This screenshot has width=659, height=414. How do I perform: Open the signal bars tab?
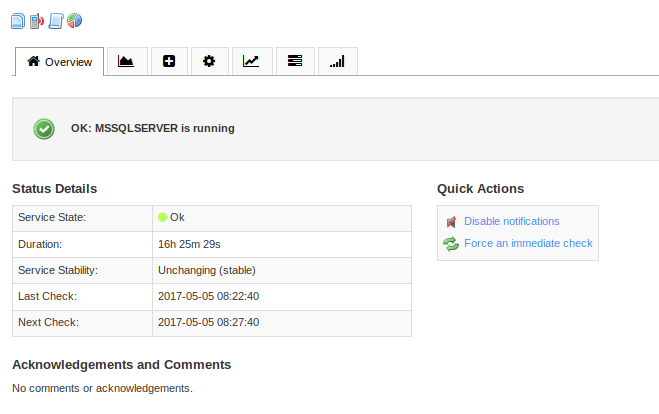click(x=337, y=61)
